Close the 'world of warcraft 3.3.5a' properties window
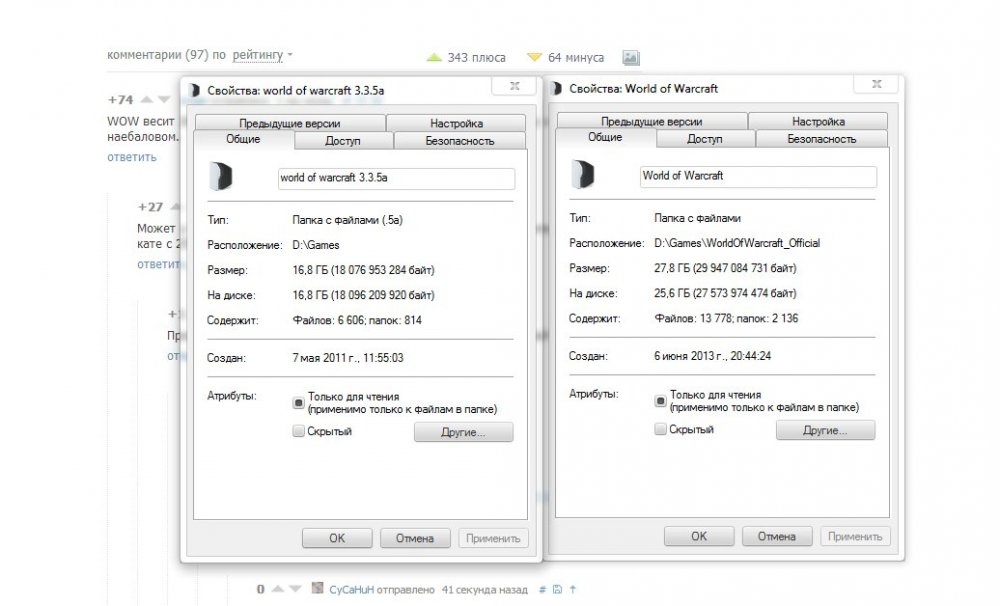This screenshot has height=606, width=1000. [515, 85]
